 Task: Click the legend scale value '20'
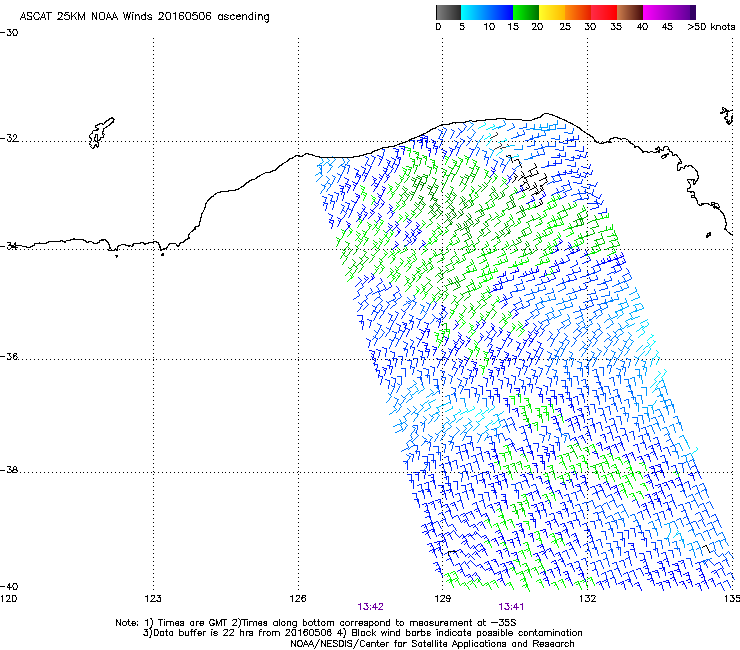[x=537, y=27]
